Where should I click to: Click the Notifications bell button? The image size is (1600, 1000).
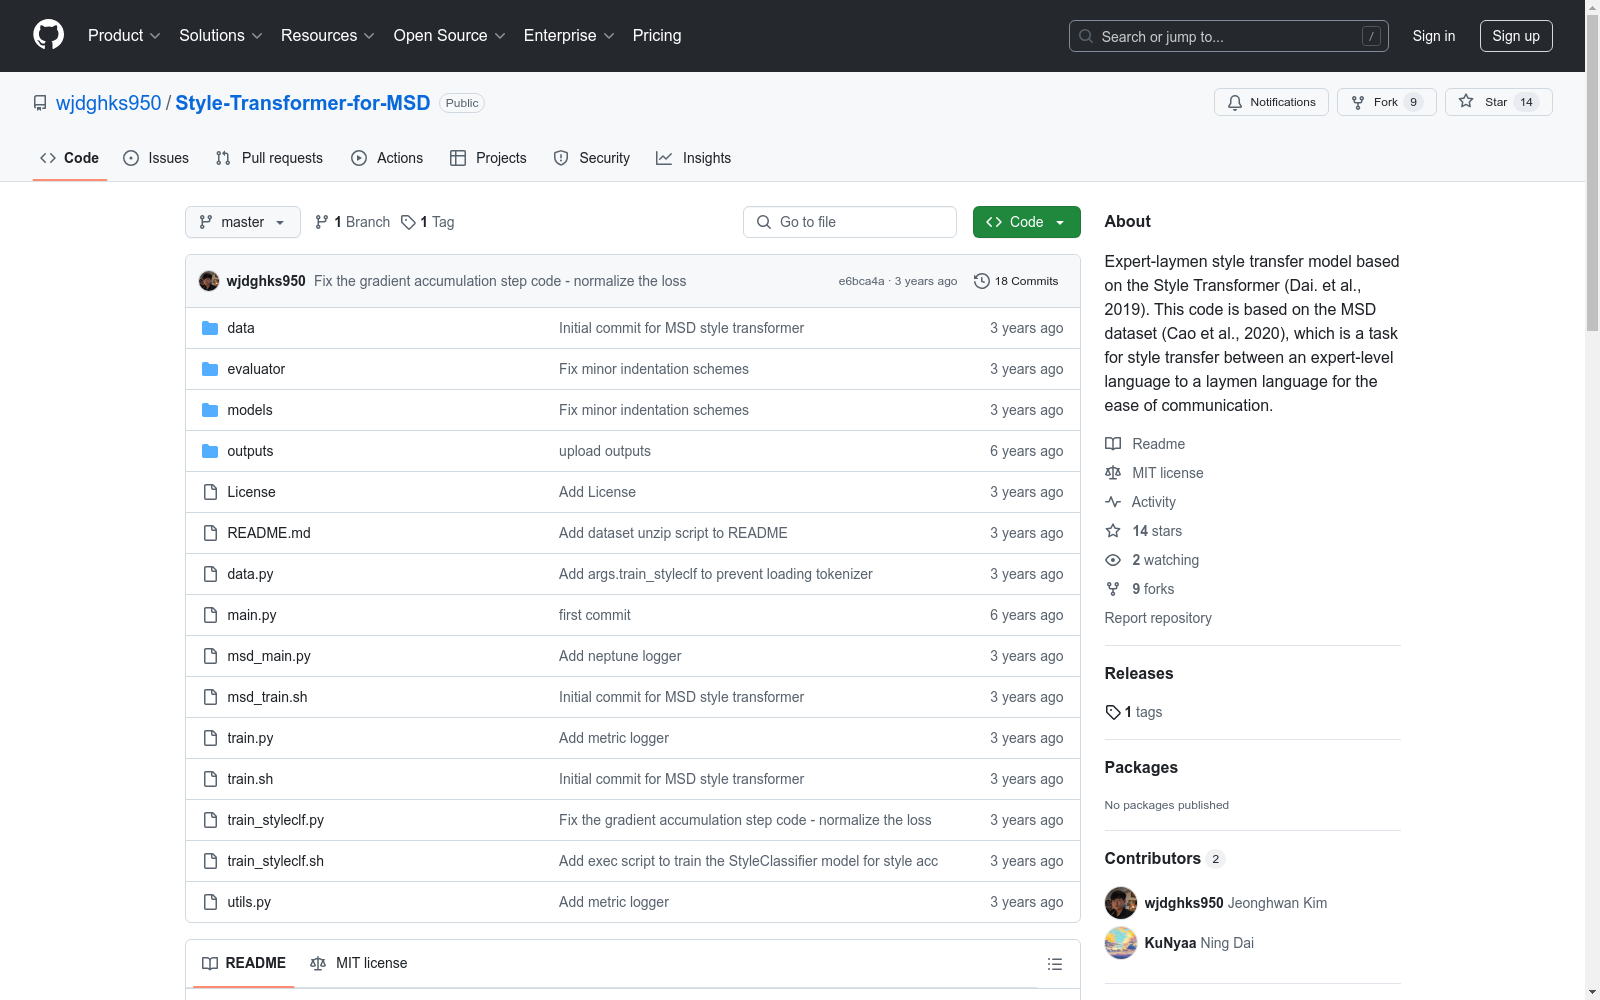(1271, 102)
